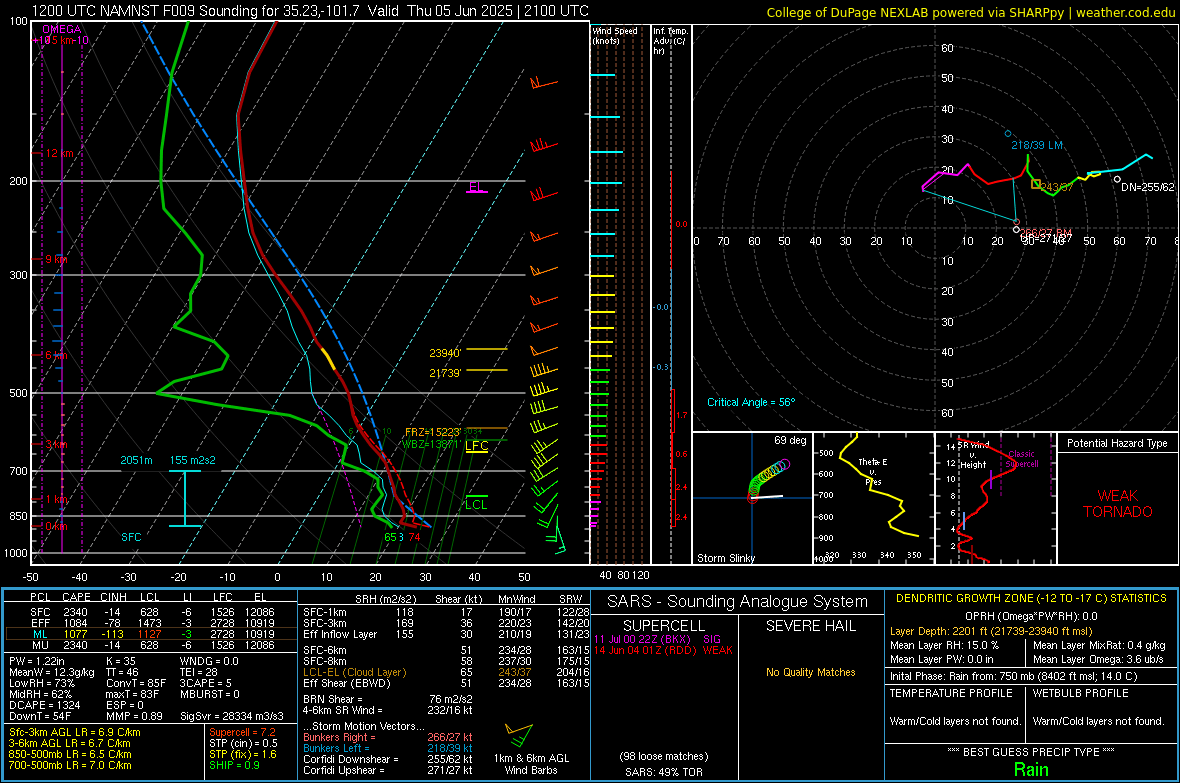This screenshot has width=1180, height=783.
Task: Click the blue Bunkers Left storm motion
Action: (x=388, y=748)
